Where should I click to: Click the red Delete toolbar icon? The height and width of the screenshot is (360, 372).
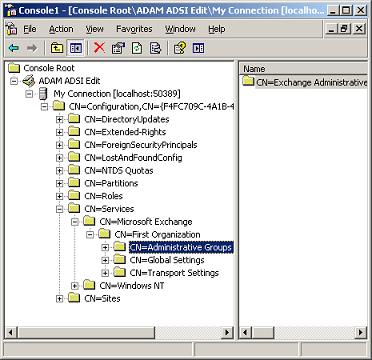pos(99,48)
